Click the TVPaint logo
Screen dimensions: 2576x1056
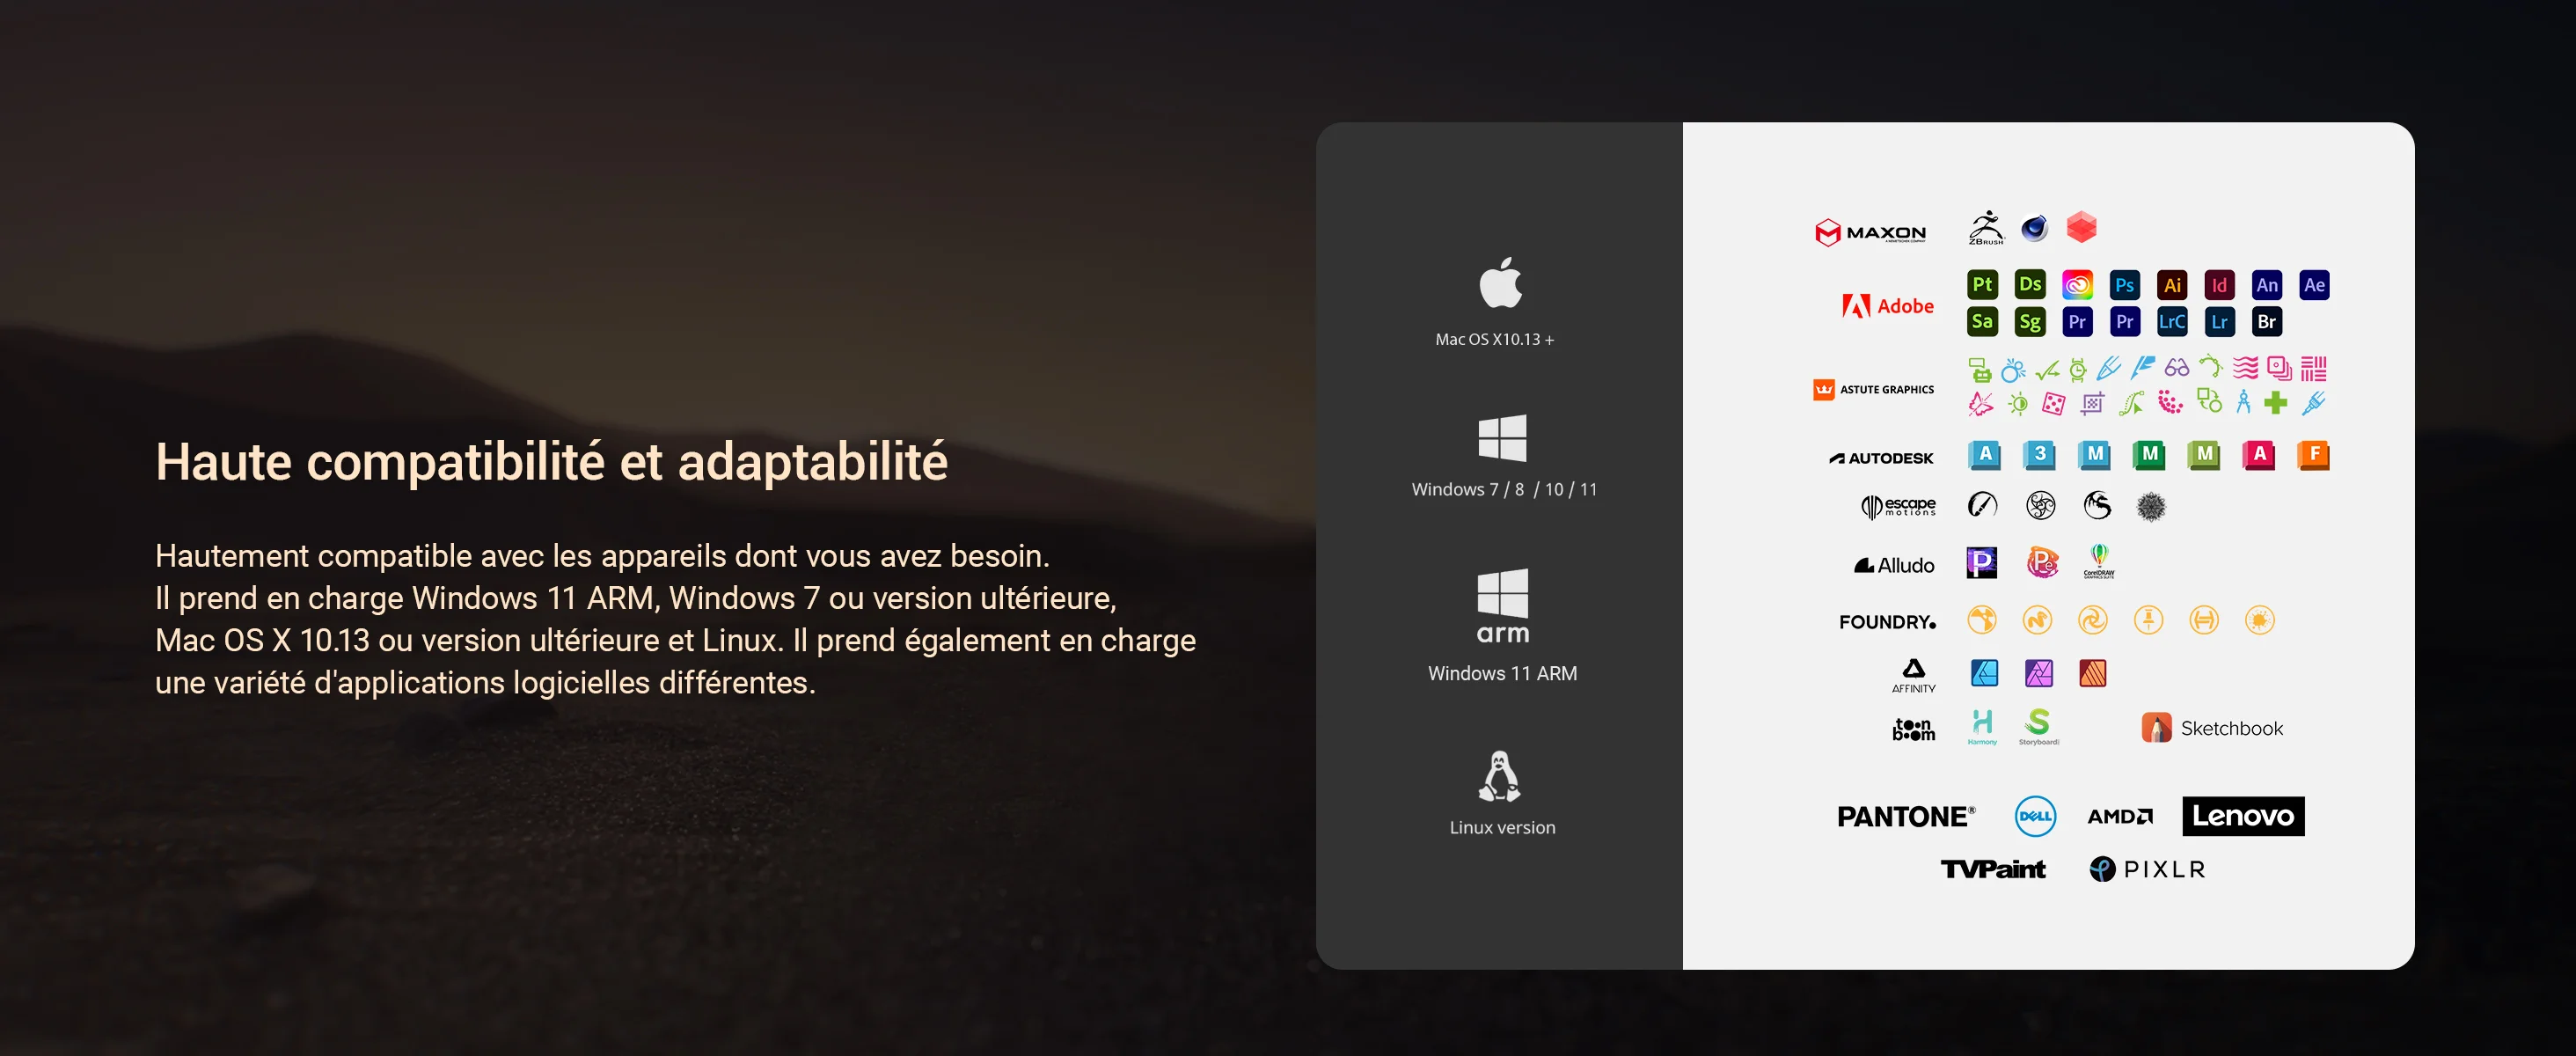[1993, 869]
